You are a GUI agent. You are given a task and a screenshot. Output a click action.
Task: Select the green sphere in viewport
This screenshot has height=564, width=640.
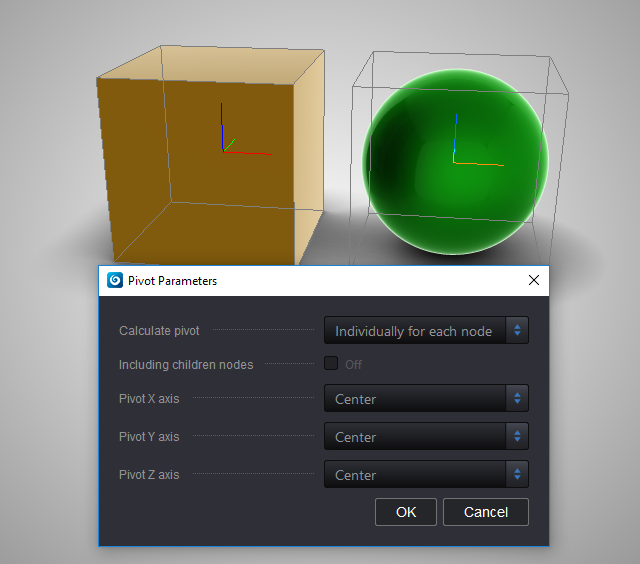[455, 162]
